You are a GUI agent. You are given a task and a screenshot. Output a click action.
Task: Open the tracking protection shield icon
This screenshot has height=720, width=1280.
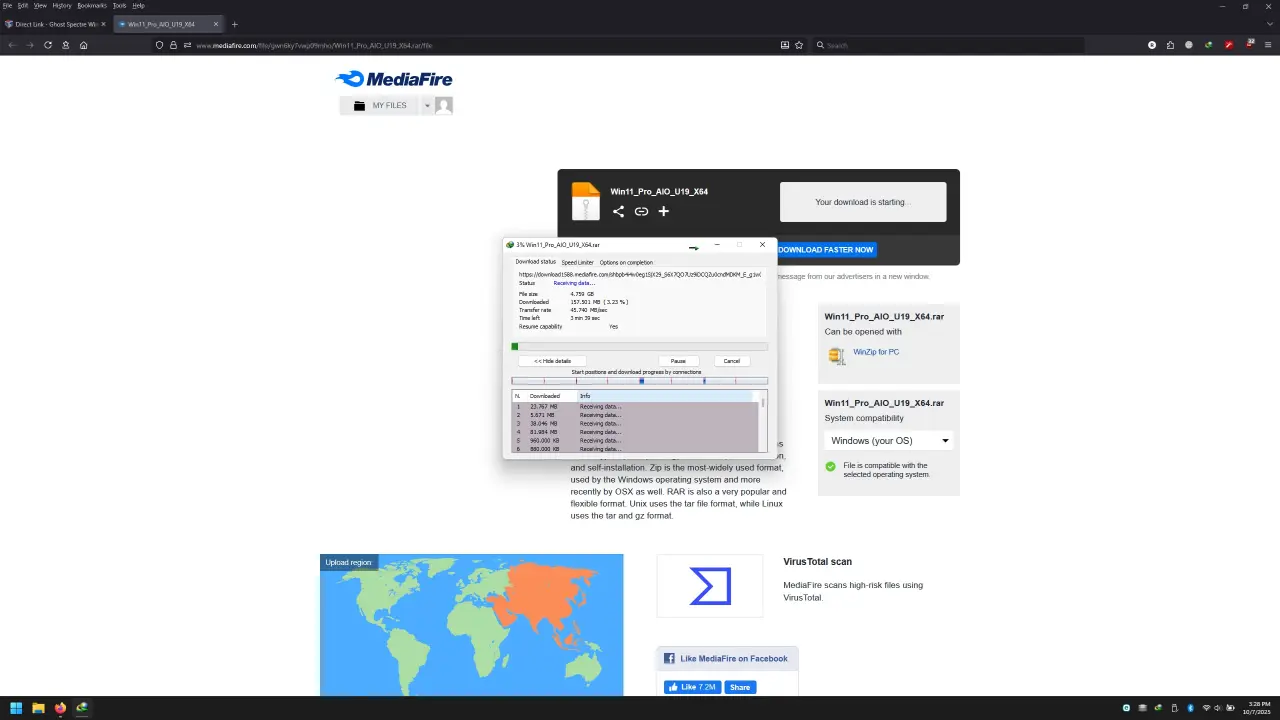coord(159,45)
